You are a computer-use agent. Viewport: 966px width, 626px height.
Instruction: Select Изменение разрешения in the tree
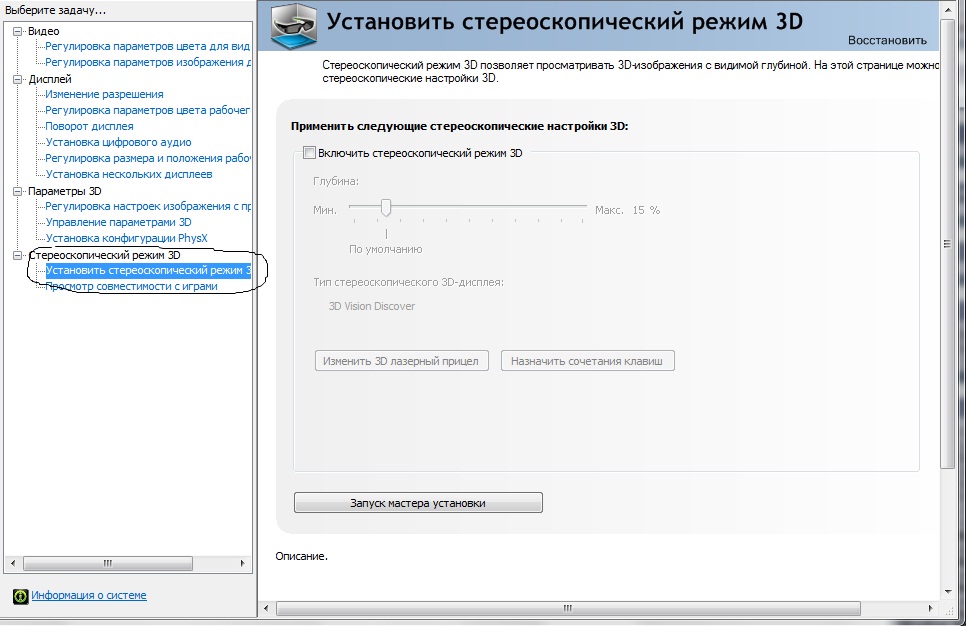[104, 94]
